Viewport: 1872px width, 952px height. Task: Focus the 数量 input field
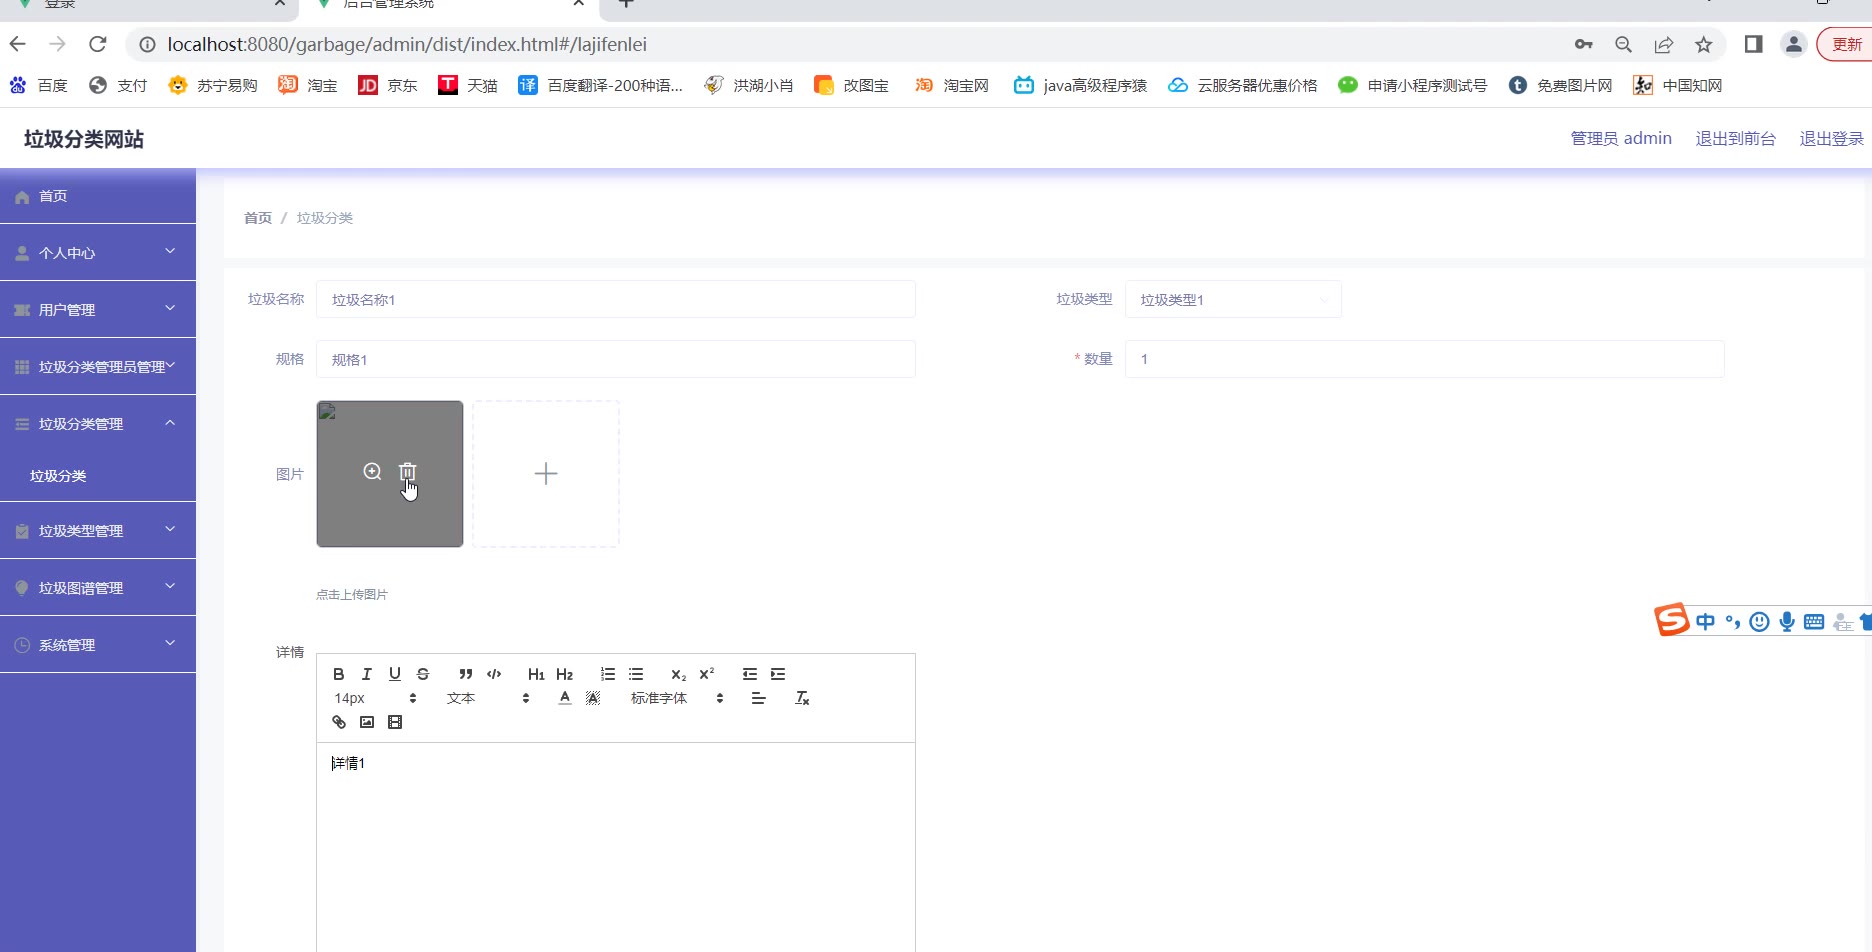coord(1425,360)
